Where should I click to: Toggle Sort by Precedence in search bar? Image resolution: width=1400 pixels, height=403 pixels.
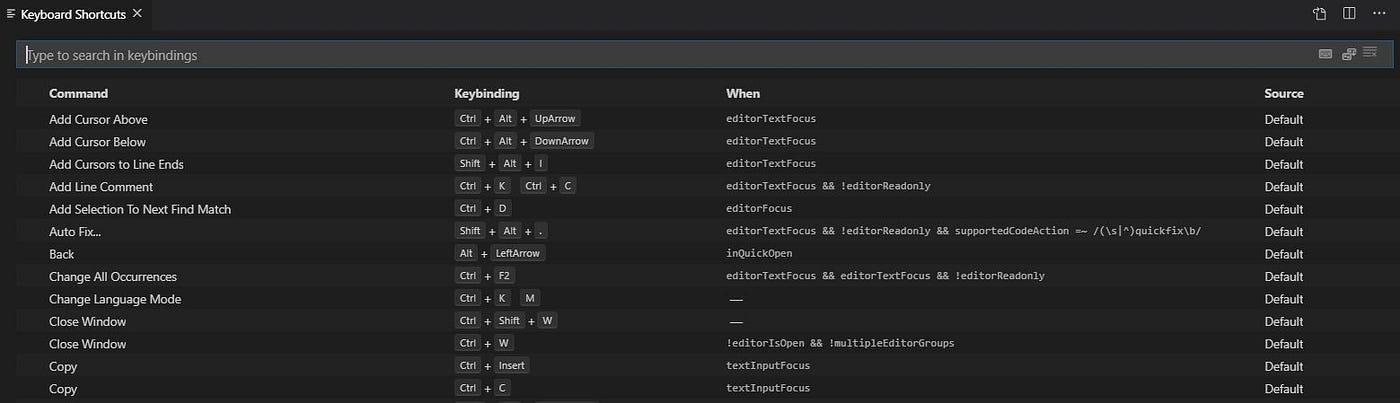coord(1348,54)
